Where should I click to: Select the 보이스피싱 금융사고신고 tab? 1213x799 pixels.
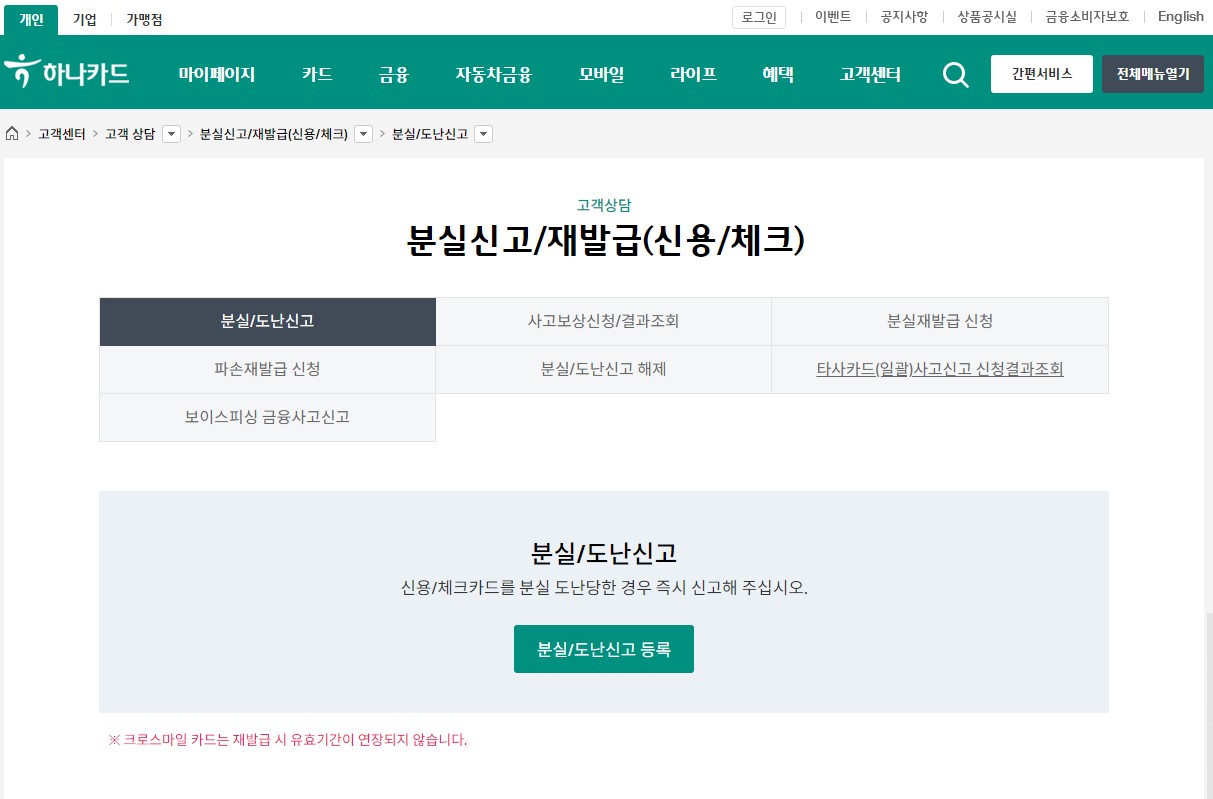[267, 417]
